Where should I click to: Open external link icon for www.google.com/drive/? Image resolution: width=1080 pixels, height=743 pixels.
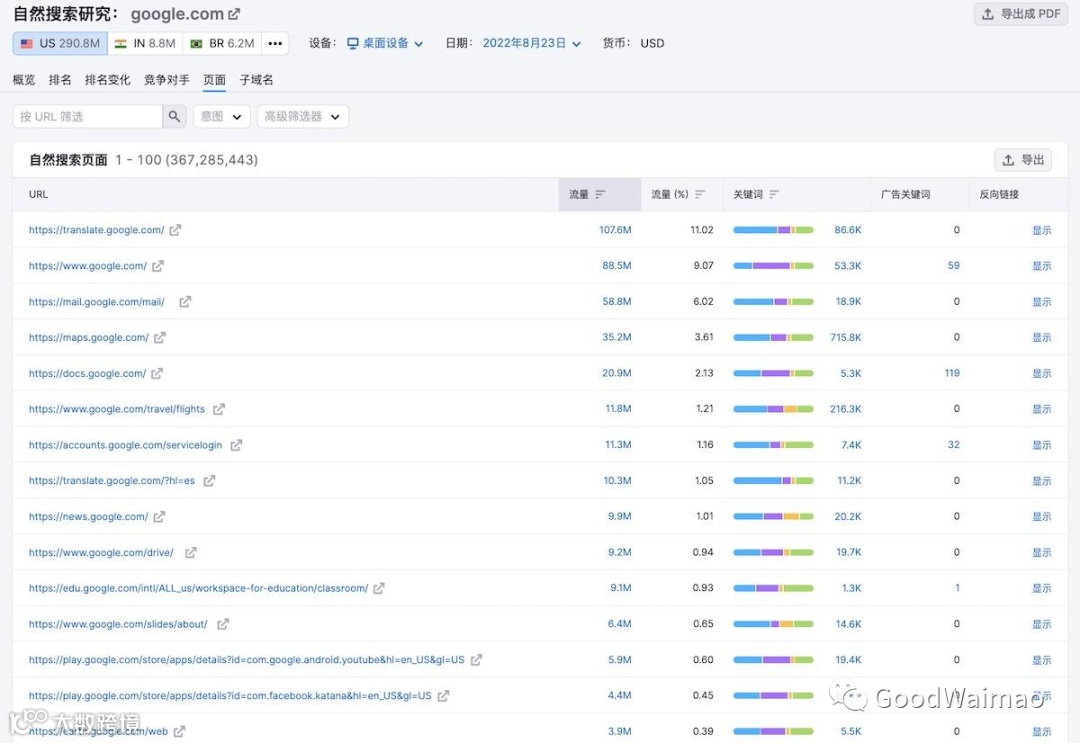pyautogui.click(x=191, y=552)
